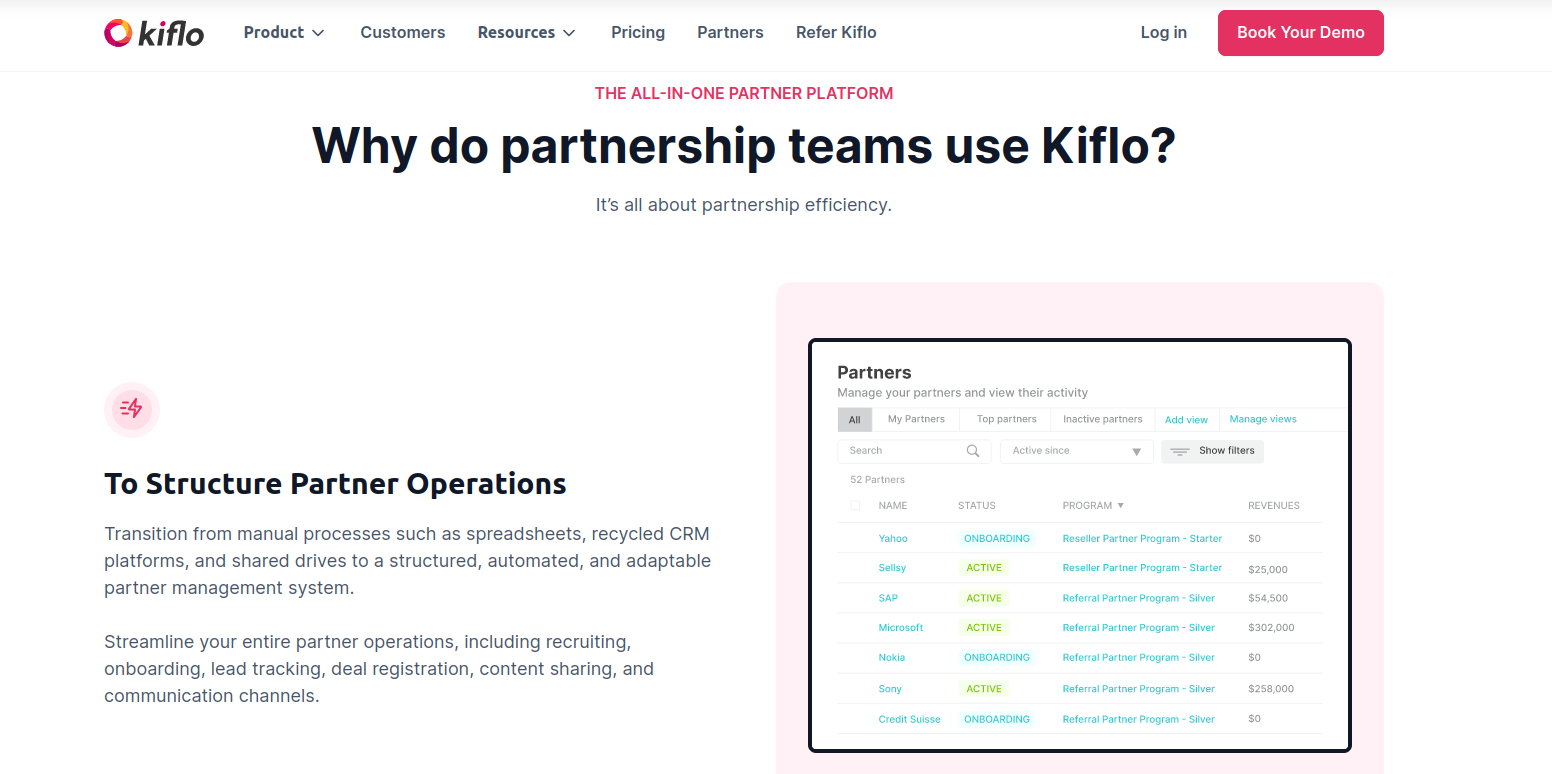Click the lightning bolt feature icon
Screen dimensions: 1552x774
[x=132, y=409]
